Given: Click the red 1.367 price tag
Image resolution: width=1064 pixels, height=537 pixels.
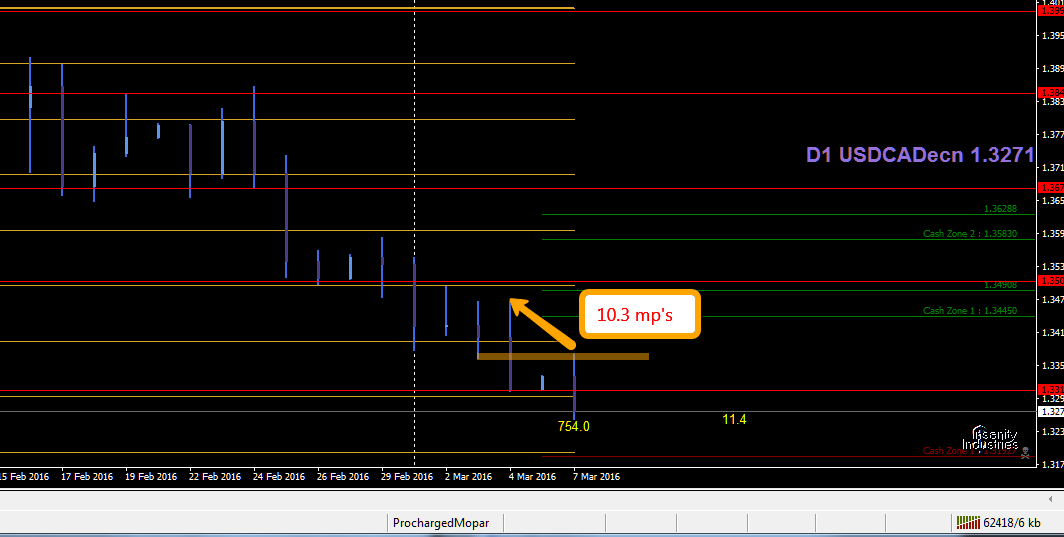Looking at the screenshot, I should point(1052,187).
